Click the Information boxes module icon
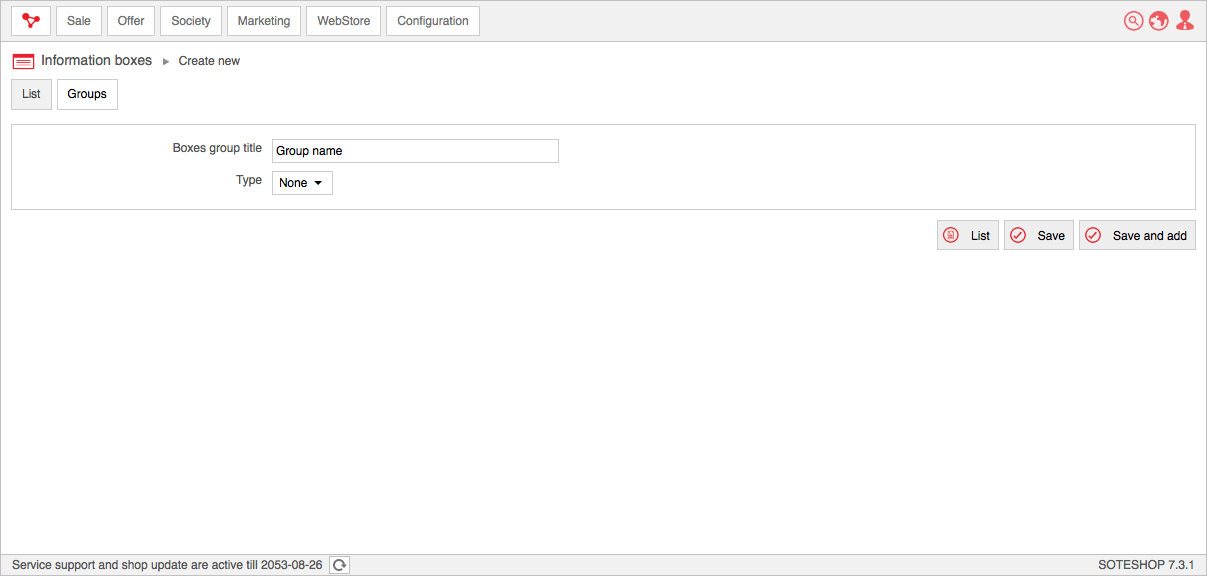 point(23,61)
